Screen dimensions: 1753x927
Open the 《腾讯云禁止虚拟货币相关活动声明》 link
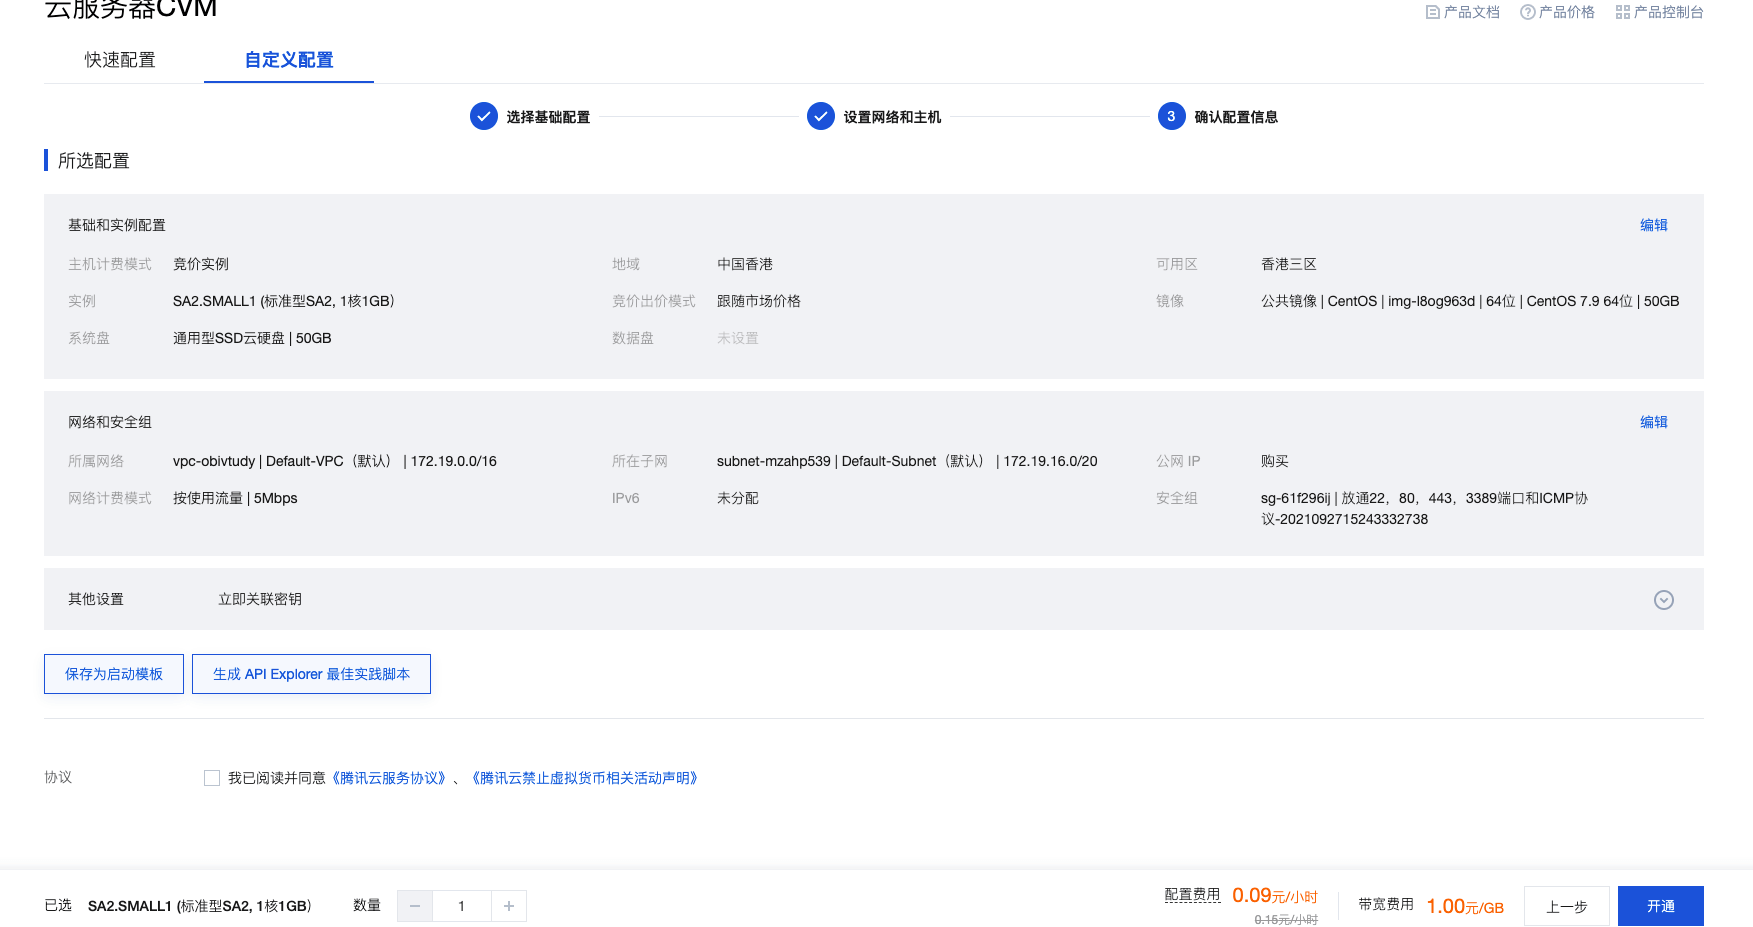tap(585, 778)
